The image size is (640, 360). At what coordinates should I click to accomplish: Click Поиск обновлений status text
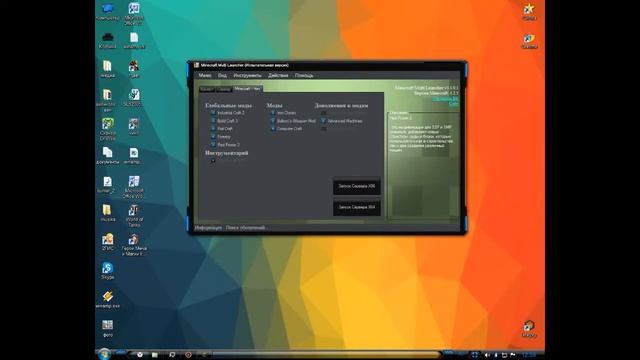(245, 228)
